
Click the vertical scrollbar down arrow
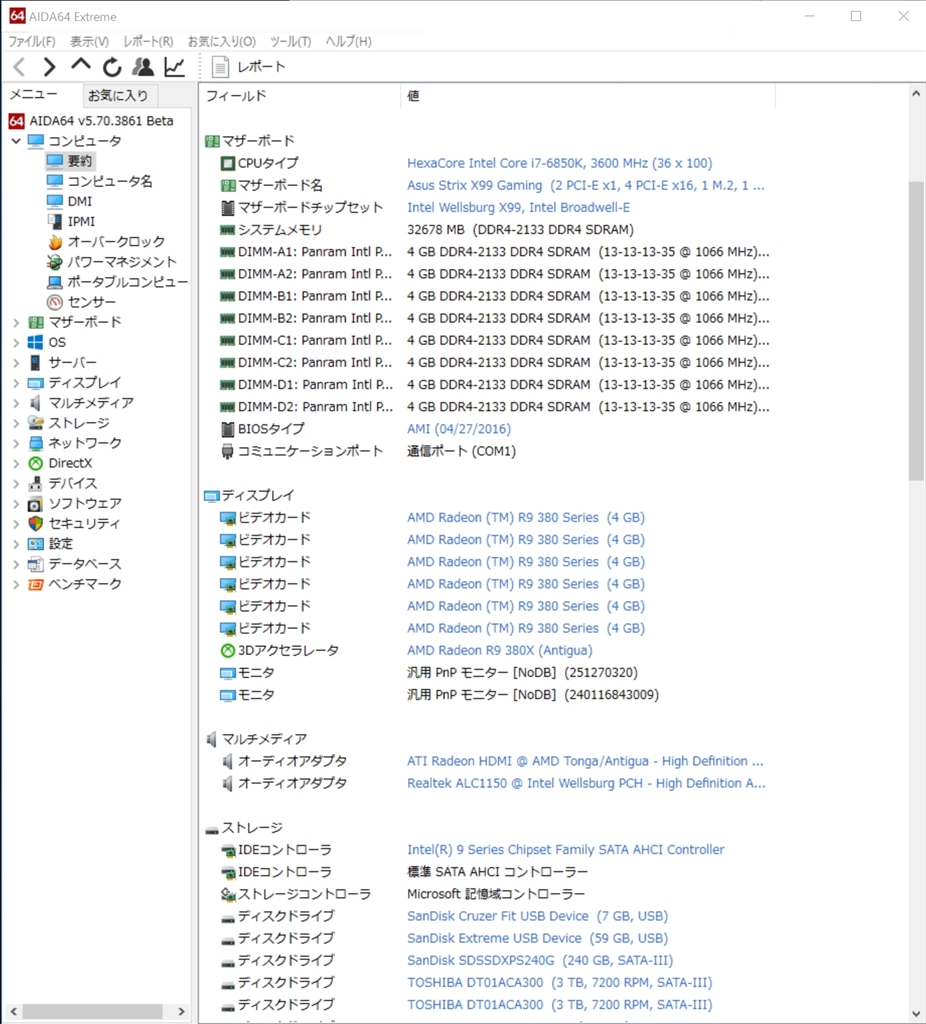[x=916, y=1014]
